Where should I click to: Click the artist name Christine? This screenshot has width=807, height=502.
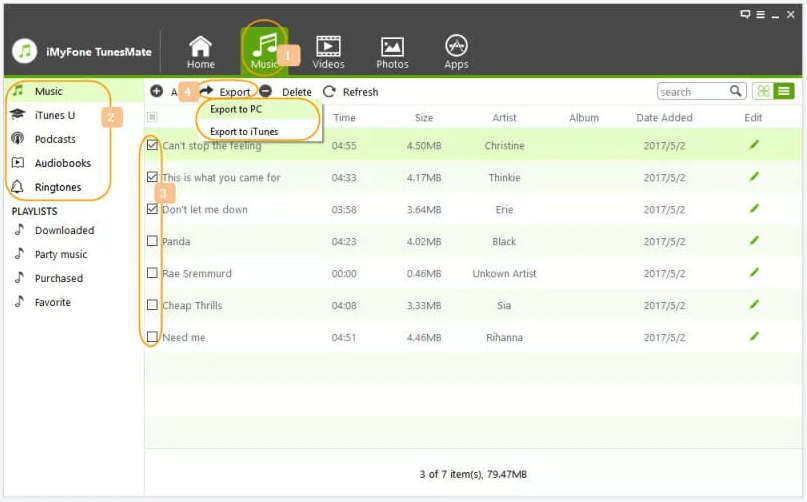click(x=504, y=146)
